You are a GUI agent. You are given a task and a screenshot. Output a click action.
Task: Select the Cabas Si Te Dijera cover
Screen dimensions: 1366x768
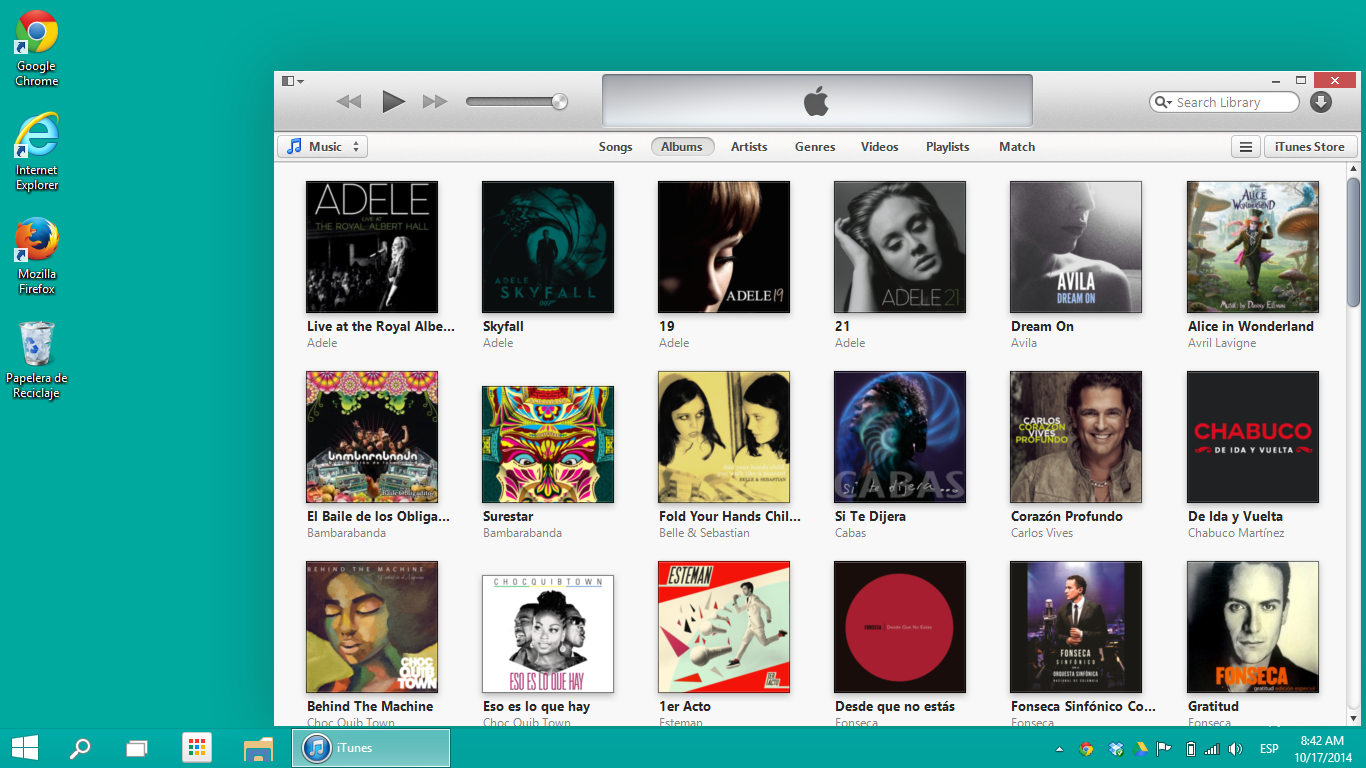pos(900,437)
